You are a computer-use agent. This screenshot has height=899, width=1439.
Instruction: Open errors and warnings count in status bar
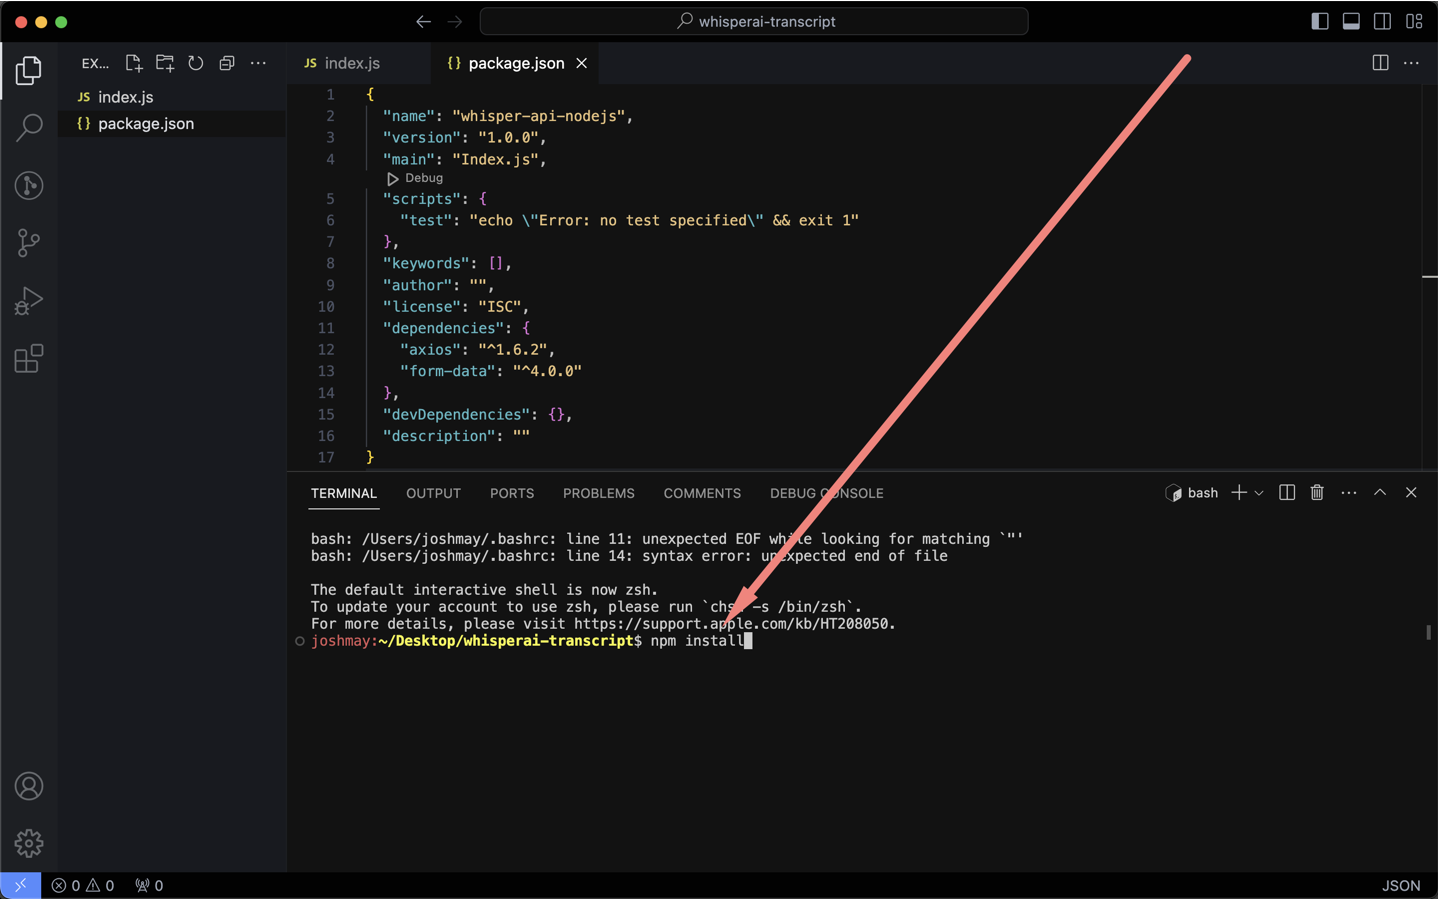pyautogui.click(x=83, y=886)
